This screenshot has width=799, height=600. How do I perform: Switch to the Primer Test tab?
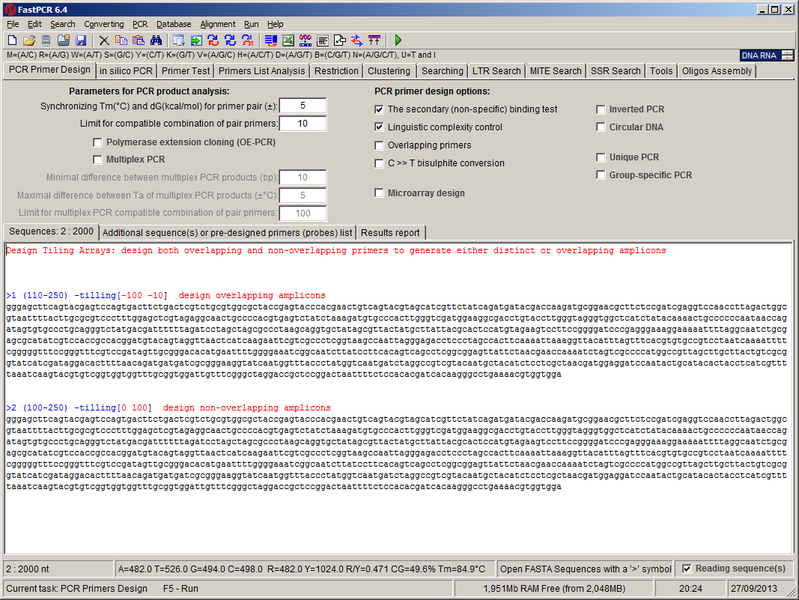click(185, 71)
